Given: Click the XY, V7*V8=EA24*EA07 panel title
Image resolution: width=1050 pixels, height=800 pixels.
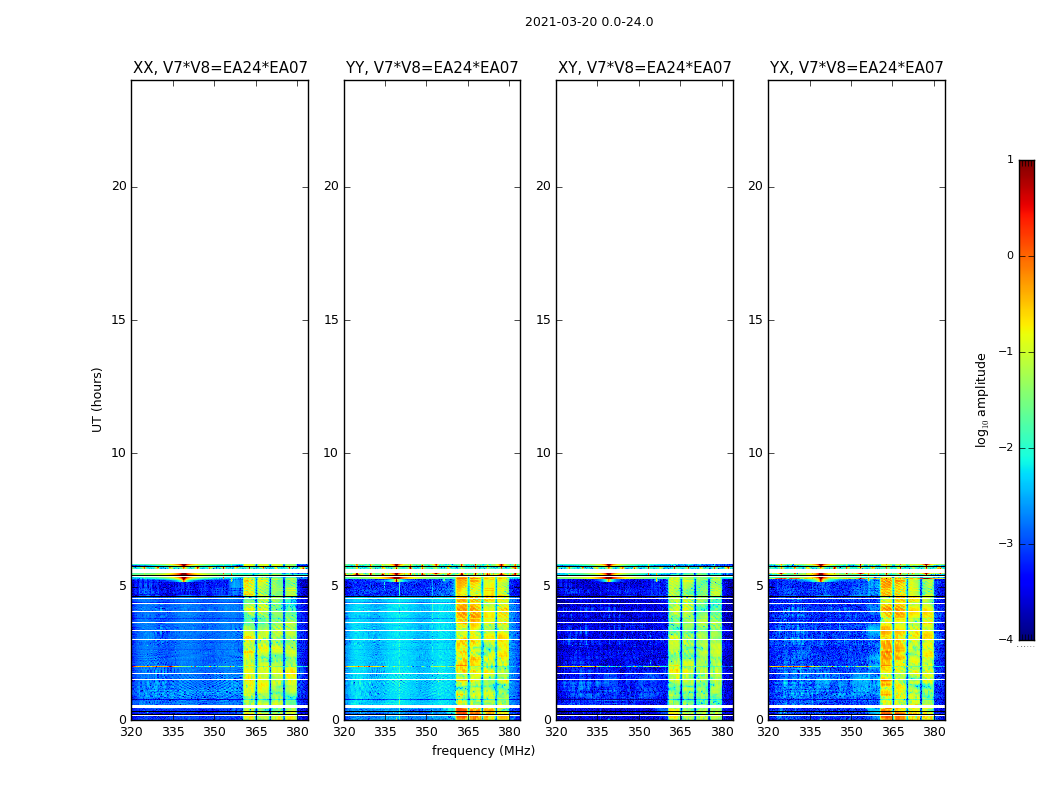Looking at the screenshot, I should coord(645,68).
